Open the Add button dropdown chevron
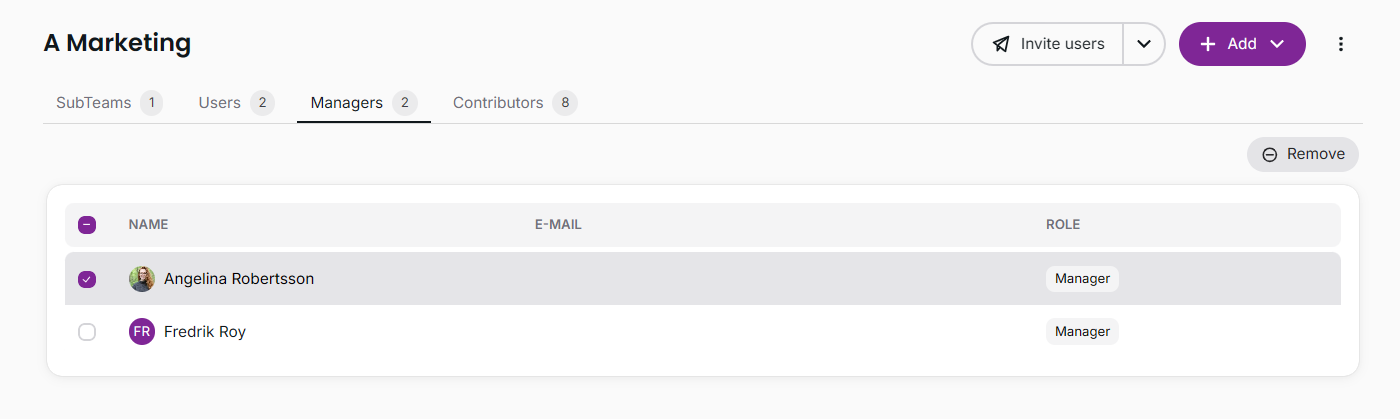Screen dimensions: 1400x419 pos(1276,44)
